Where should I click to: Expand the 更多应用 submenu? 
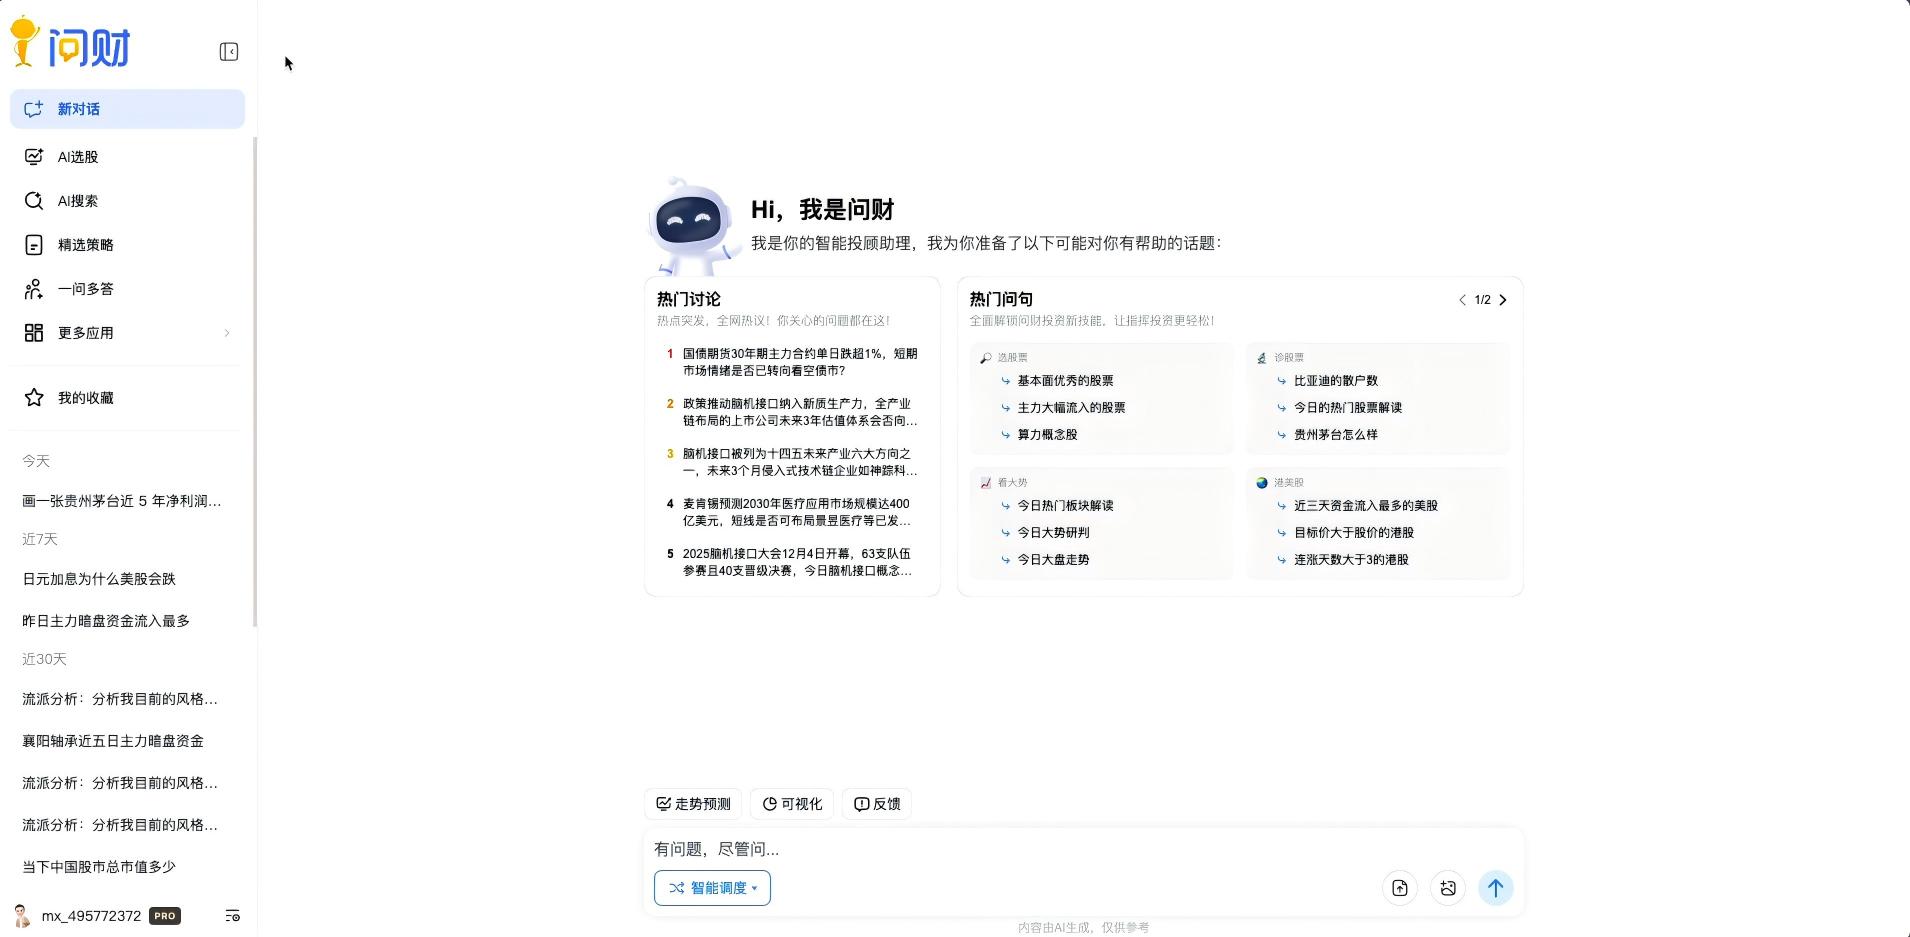click(x=85, y=332)
